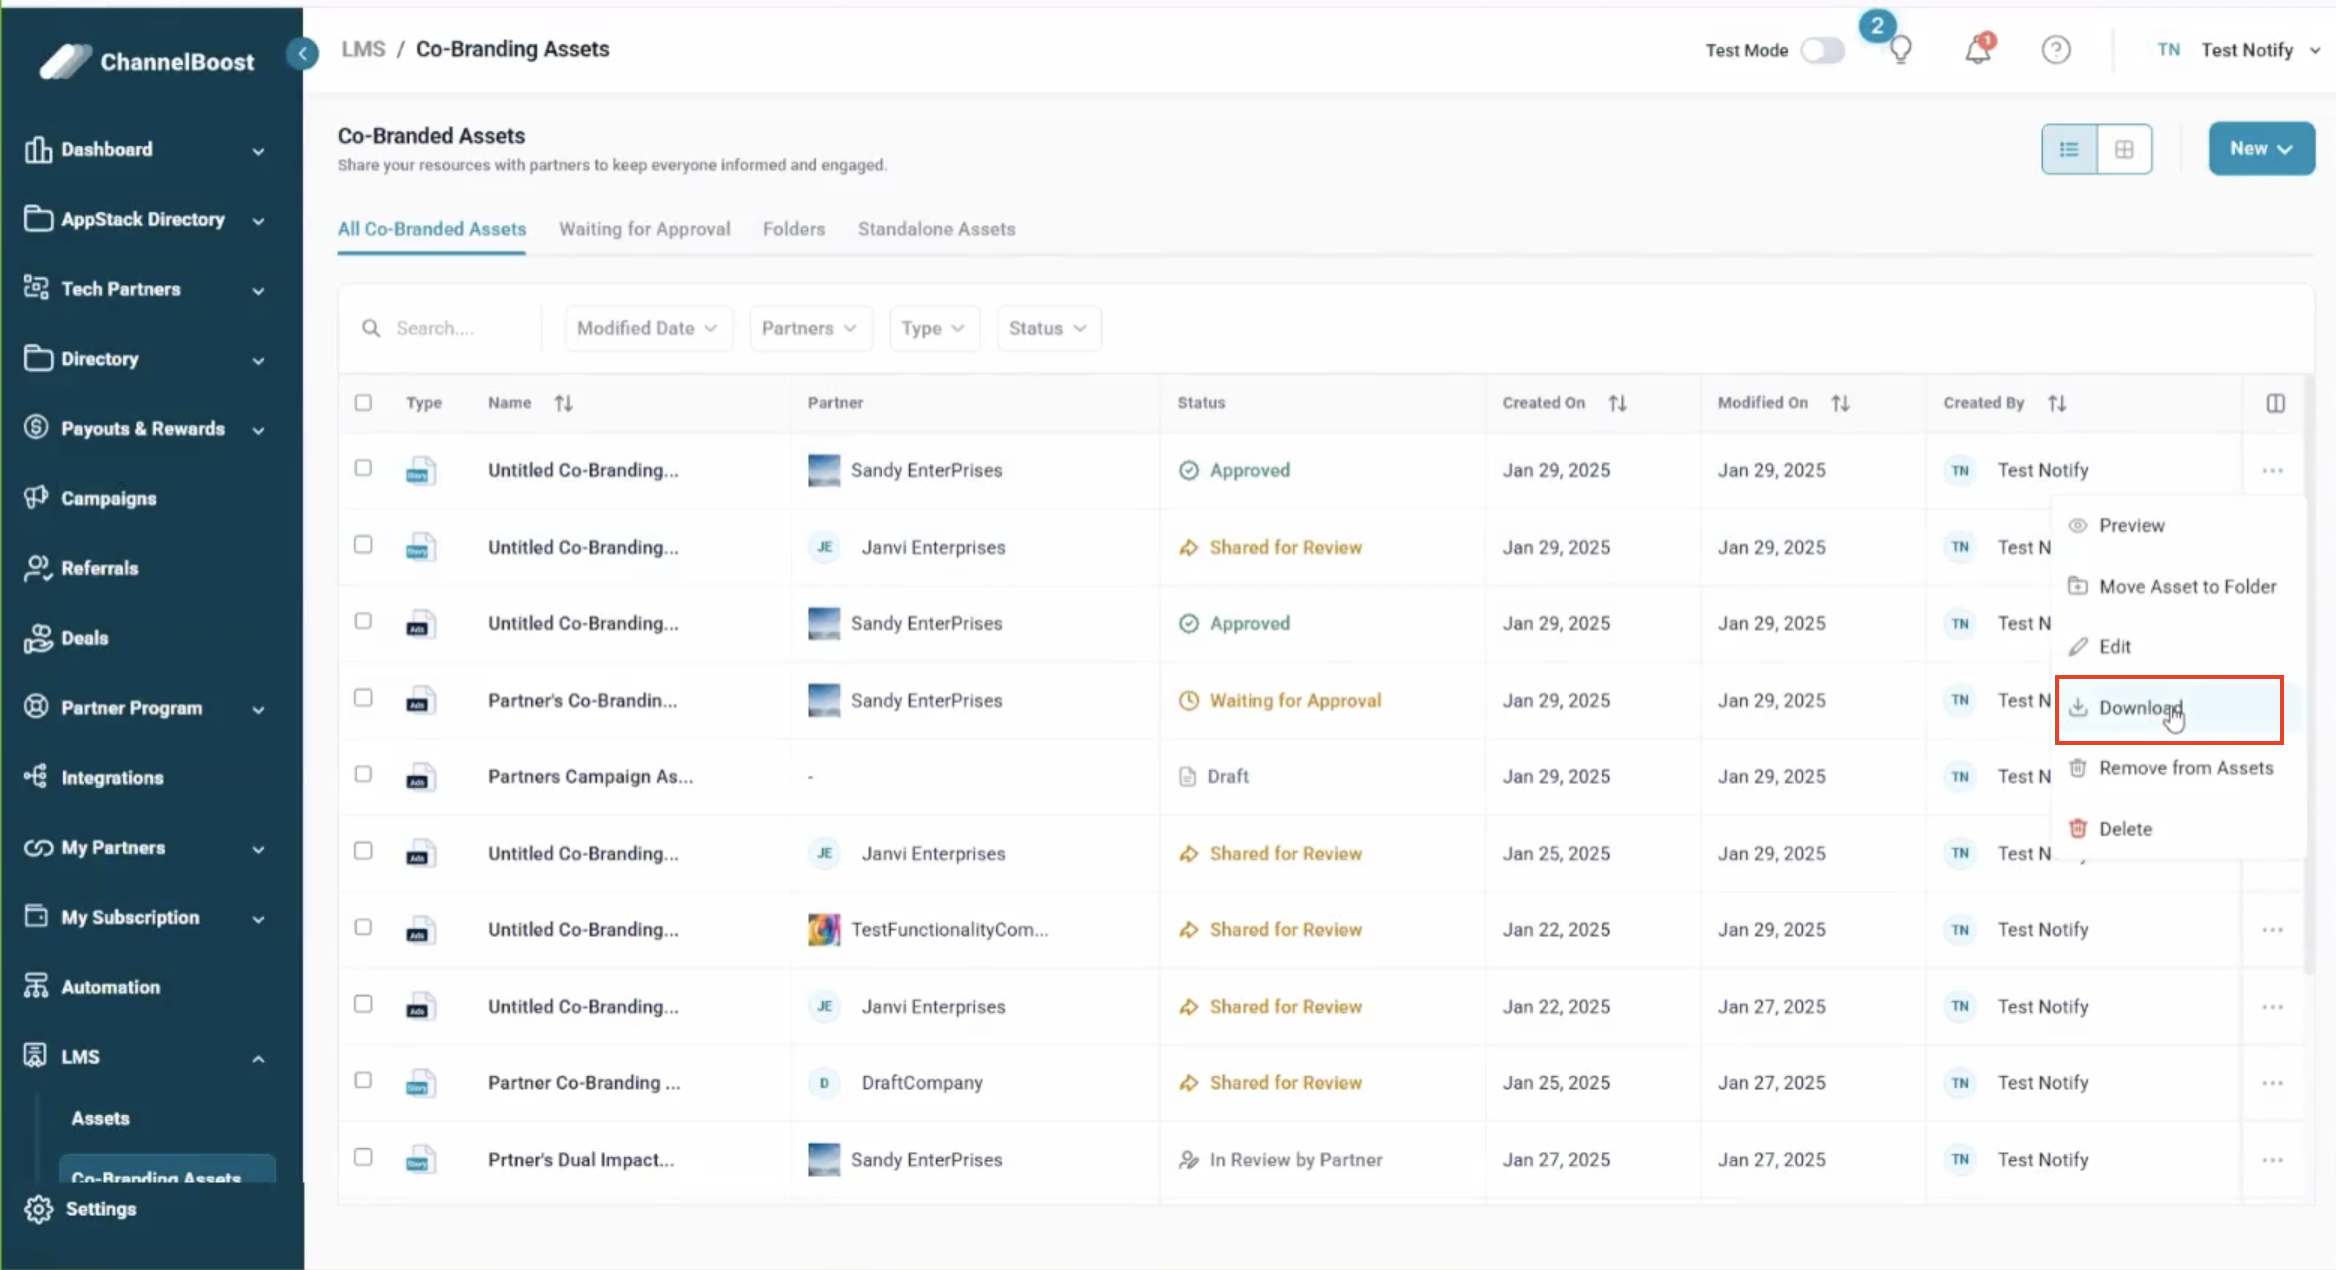Click the lightbulb tips icon
This screenshot has width=2336, height=1270.
click(1900, 50)
